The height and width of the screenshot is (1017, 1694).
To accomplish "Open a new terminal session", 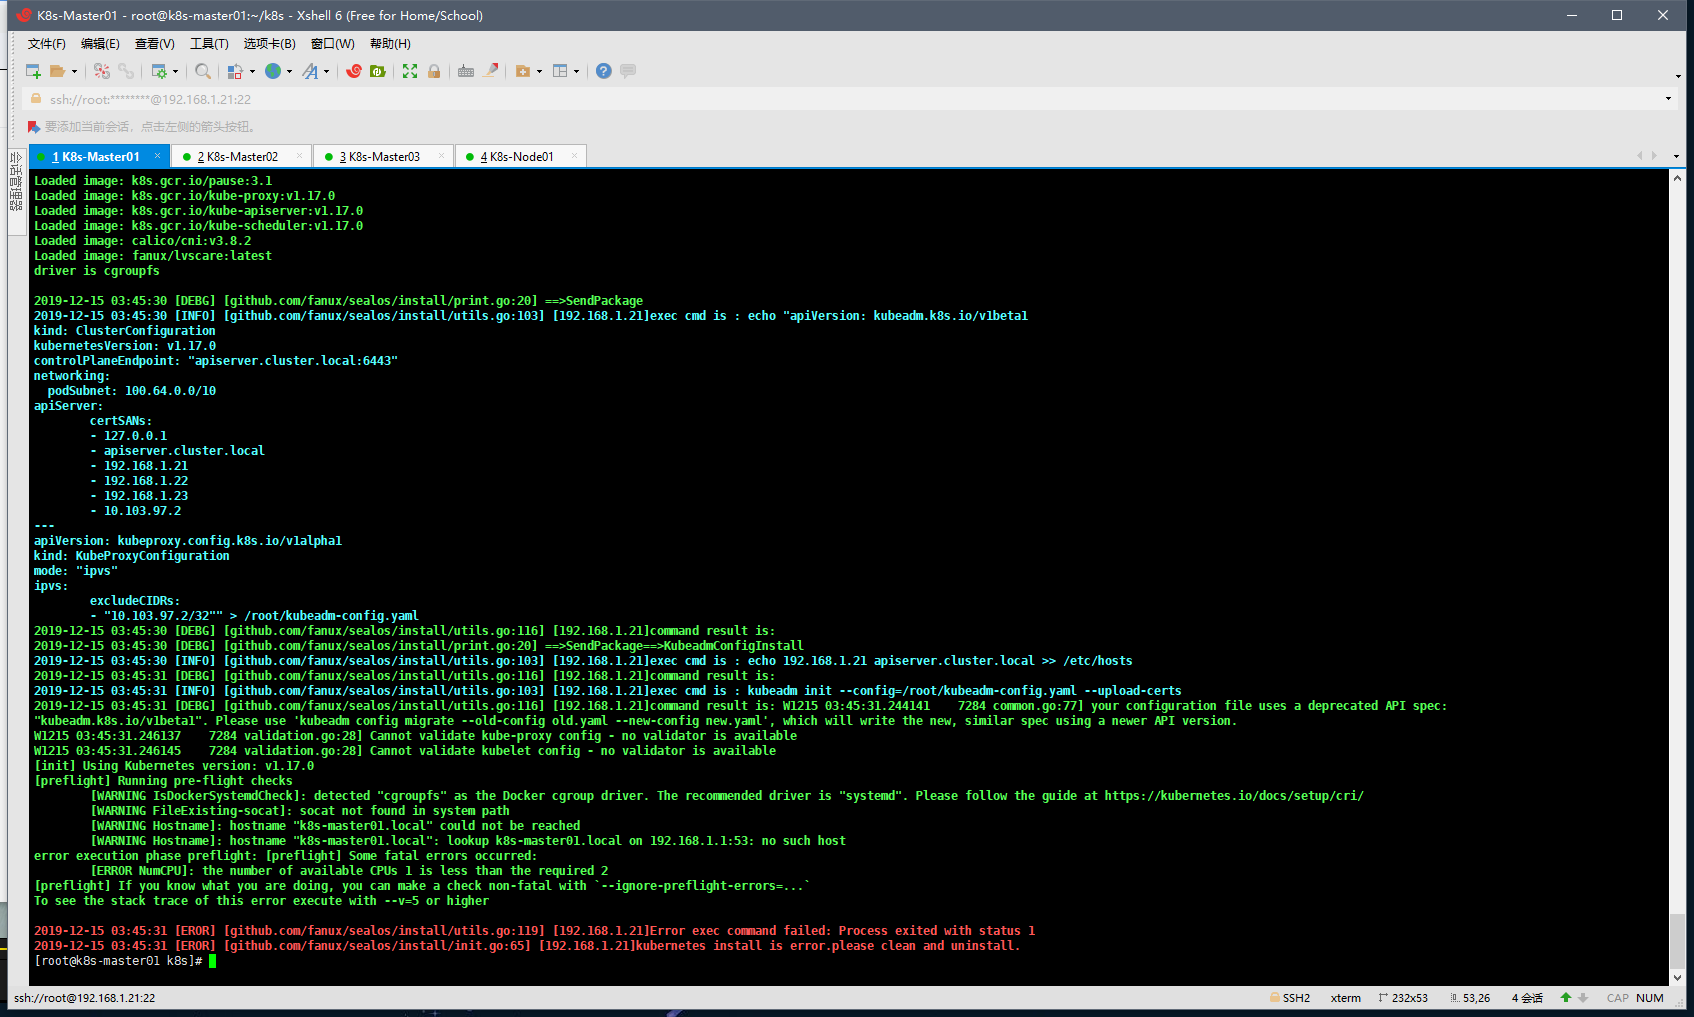I will [x=33, y=71].
